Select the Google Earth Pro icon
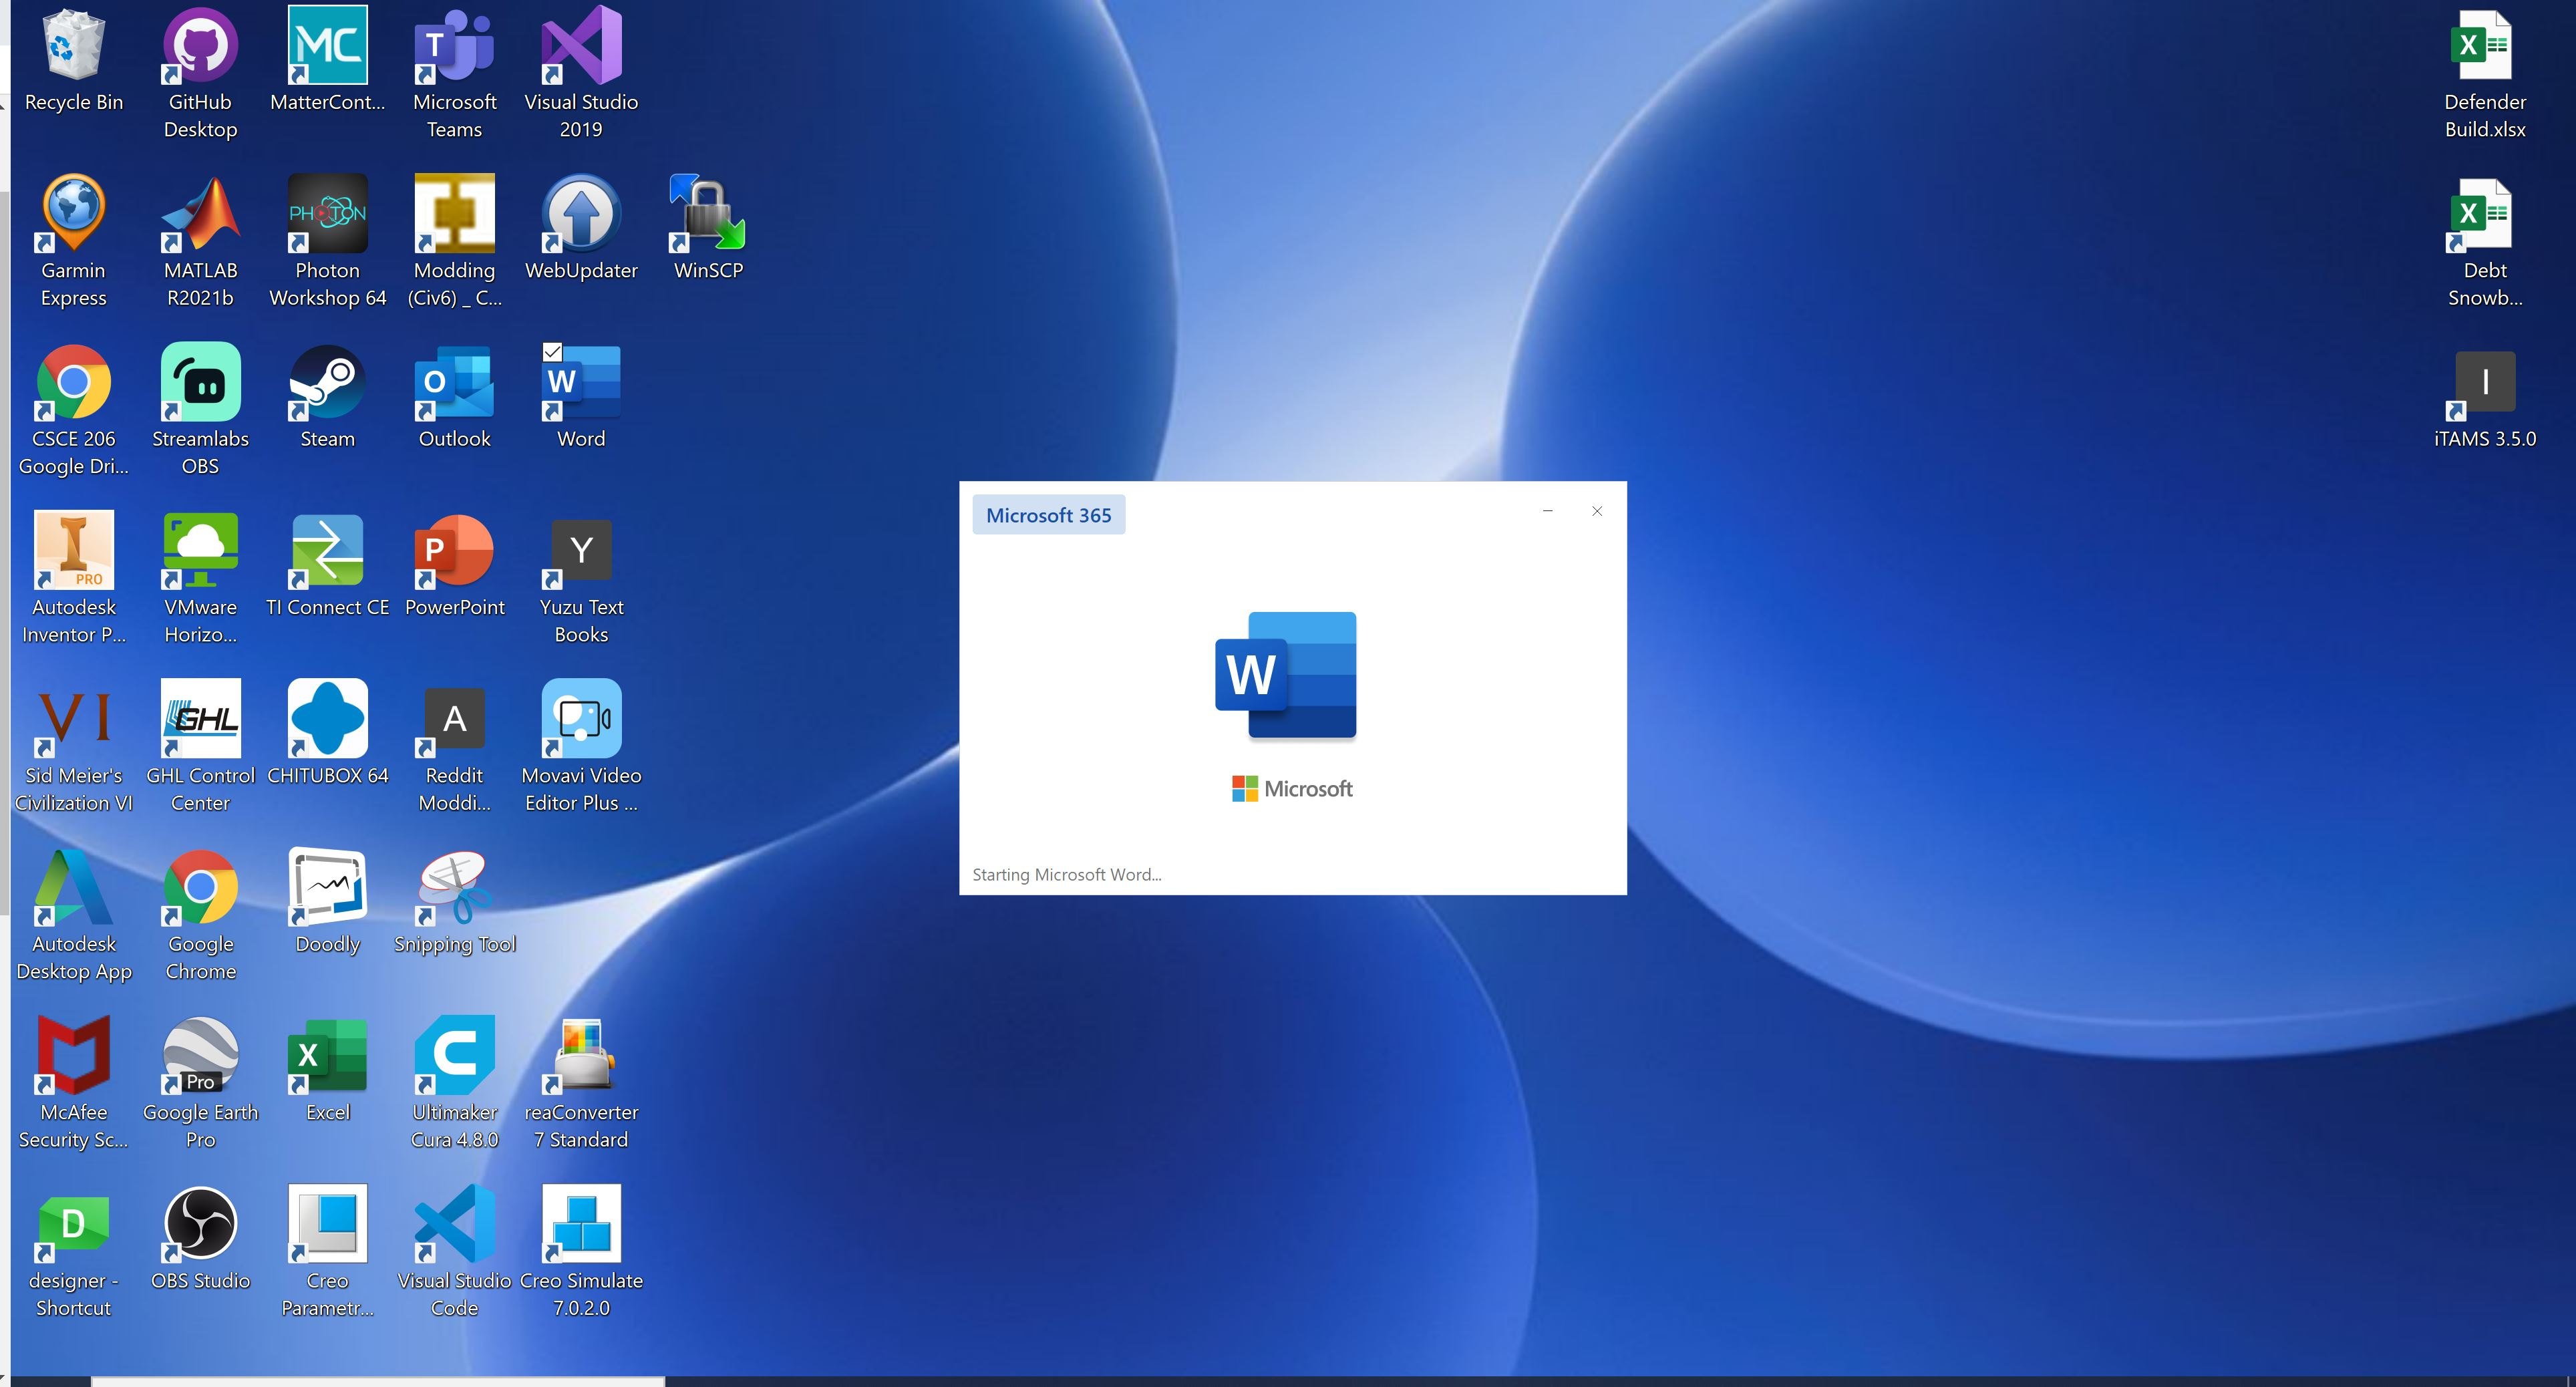This screenshot has height=1387, width=2576. pos(200,1055)
